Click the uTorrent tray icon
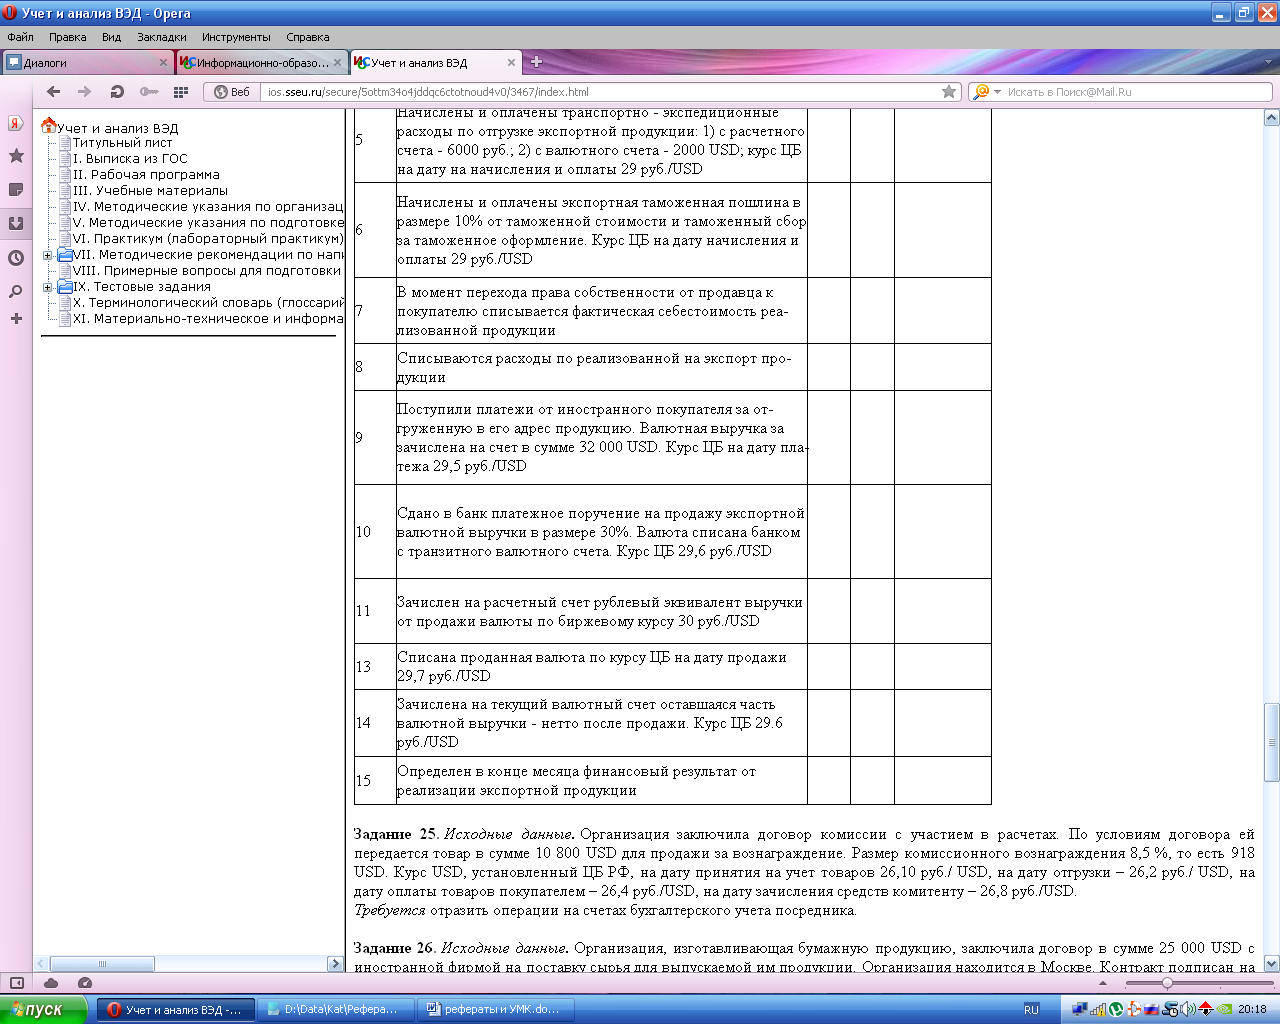 [1115, 1010]
